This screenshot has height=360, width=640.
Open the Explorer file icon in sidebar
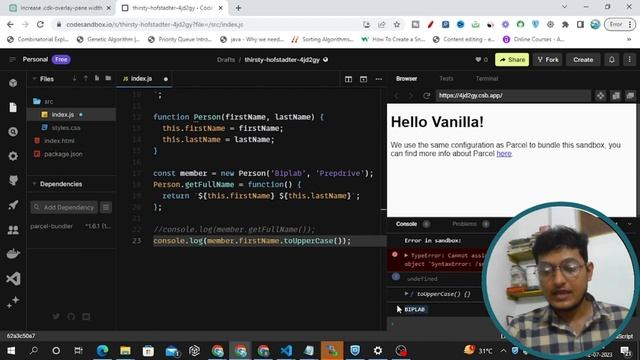(x=13, y=107)
